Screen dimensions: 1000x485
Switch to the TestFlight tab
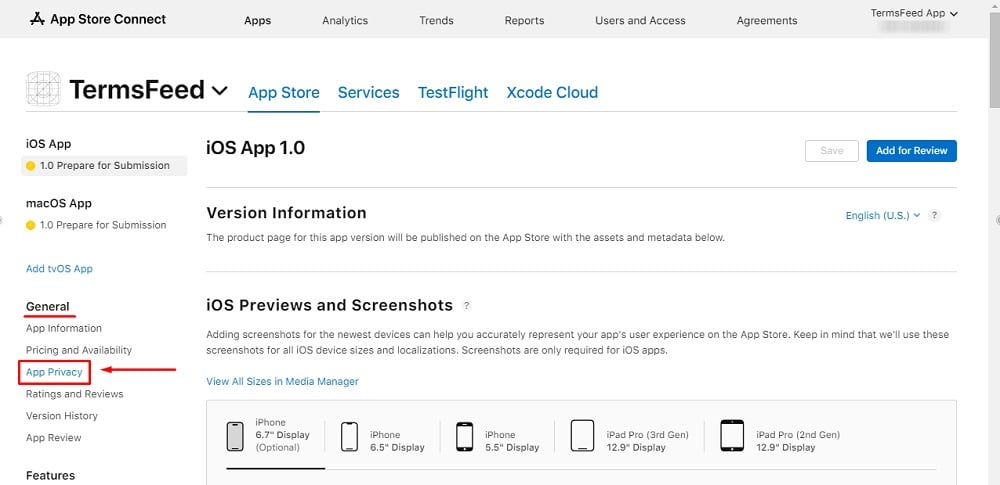453,93
